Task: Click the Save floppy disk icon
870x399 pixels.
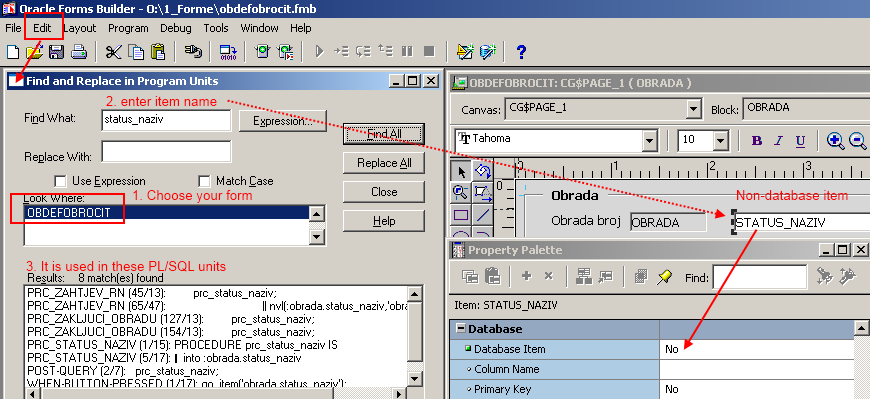Action: tap(56, 52)
